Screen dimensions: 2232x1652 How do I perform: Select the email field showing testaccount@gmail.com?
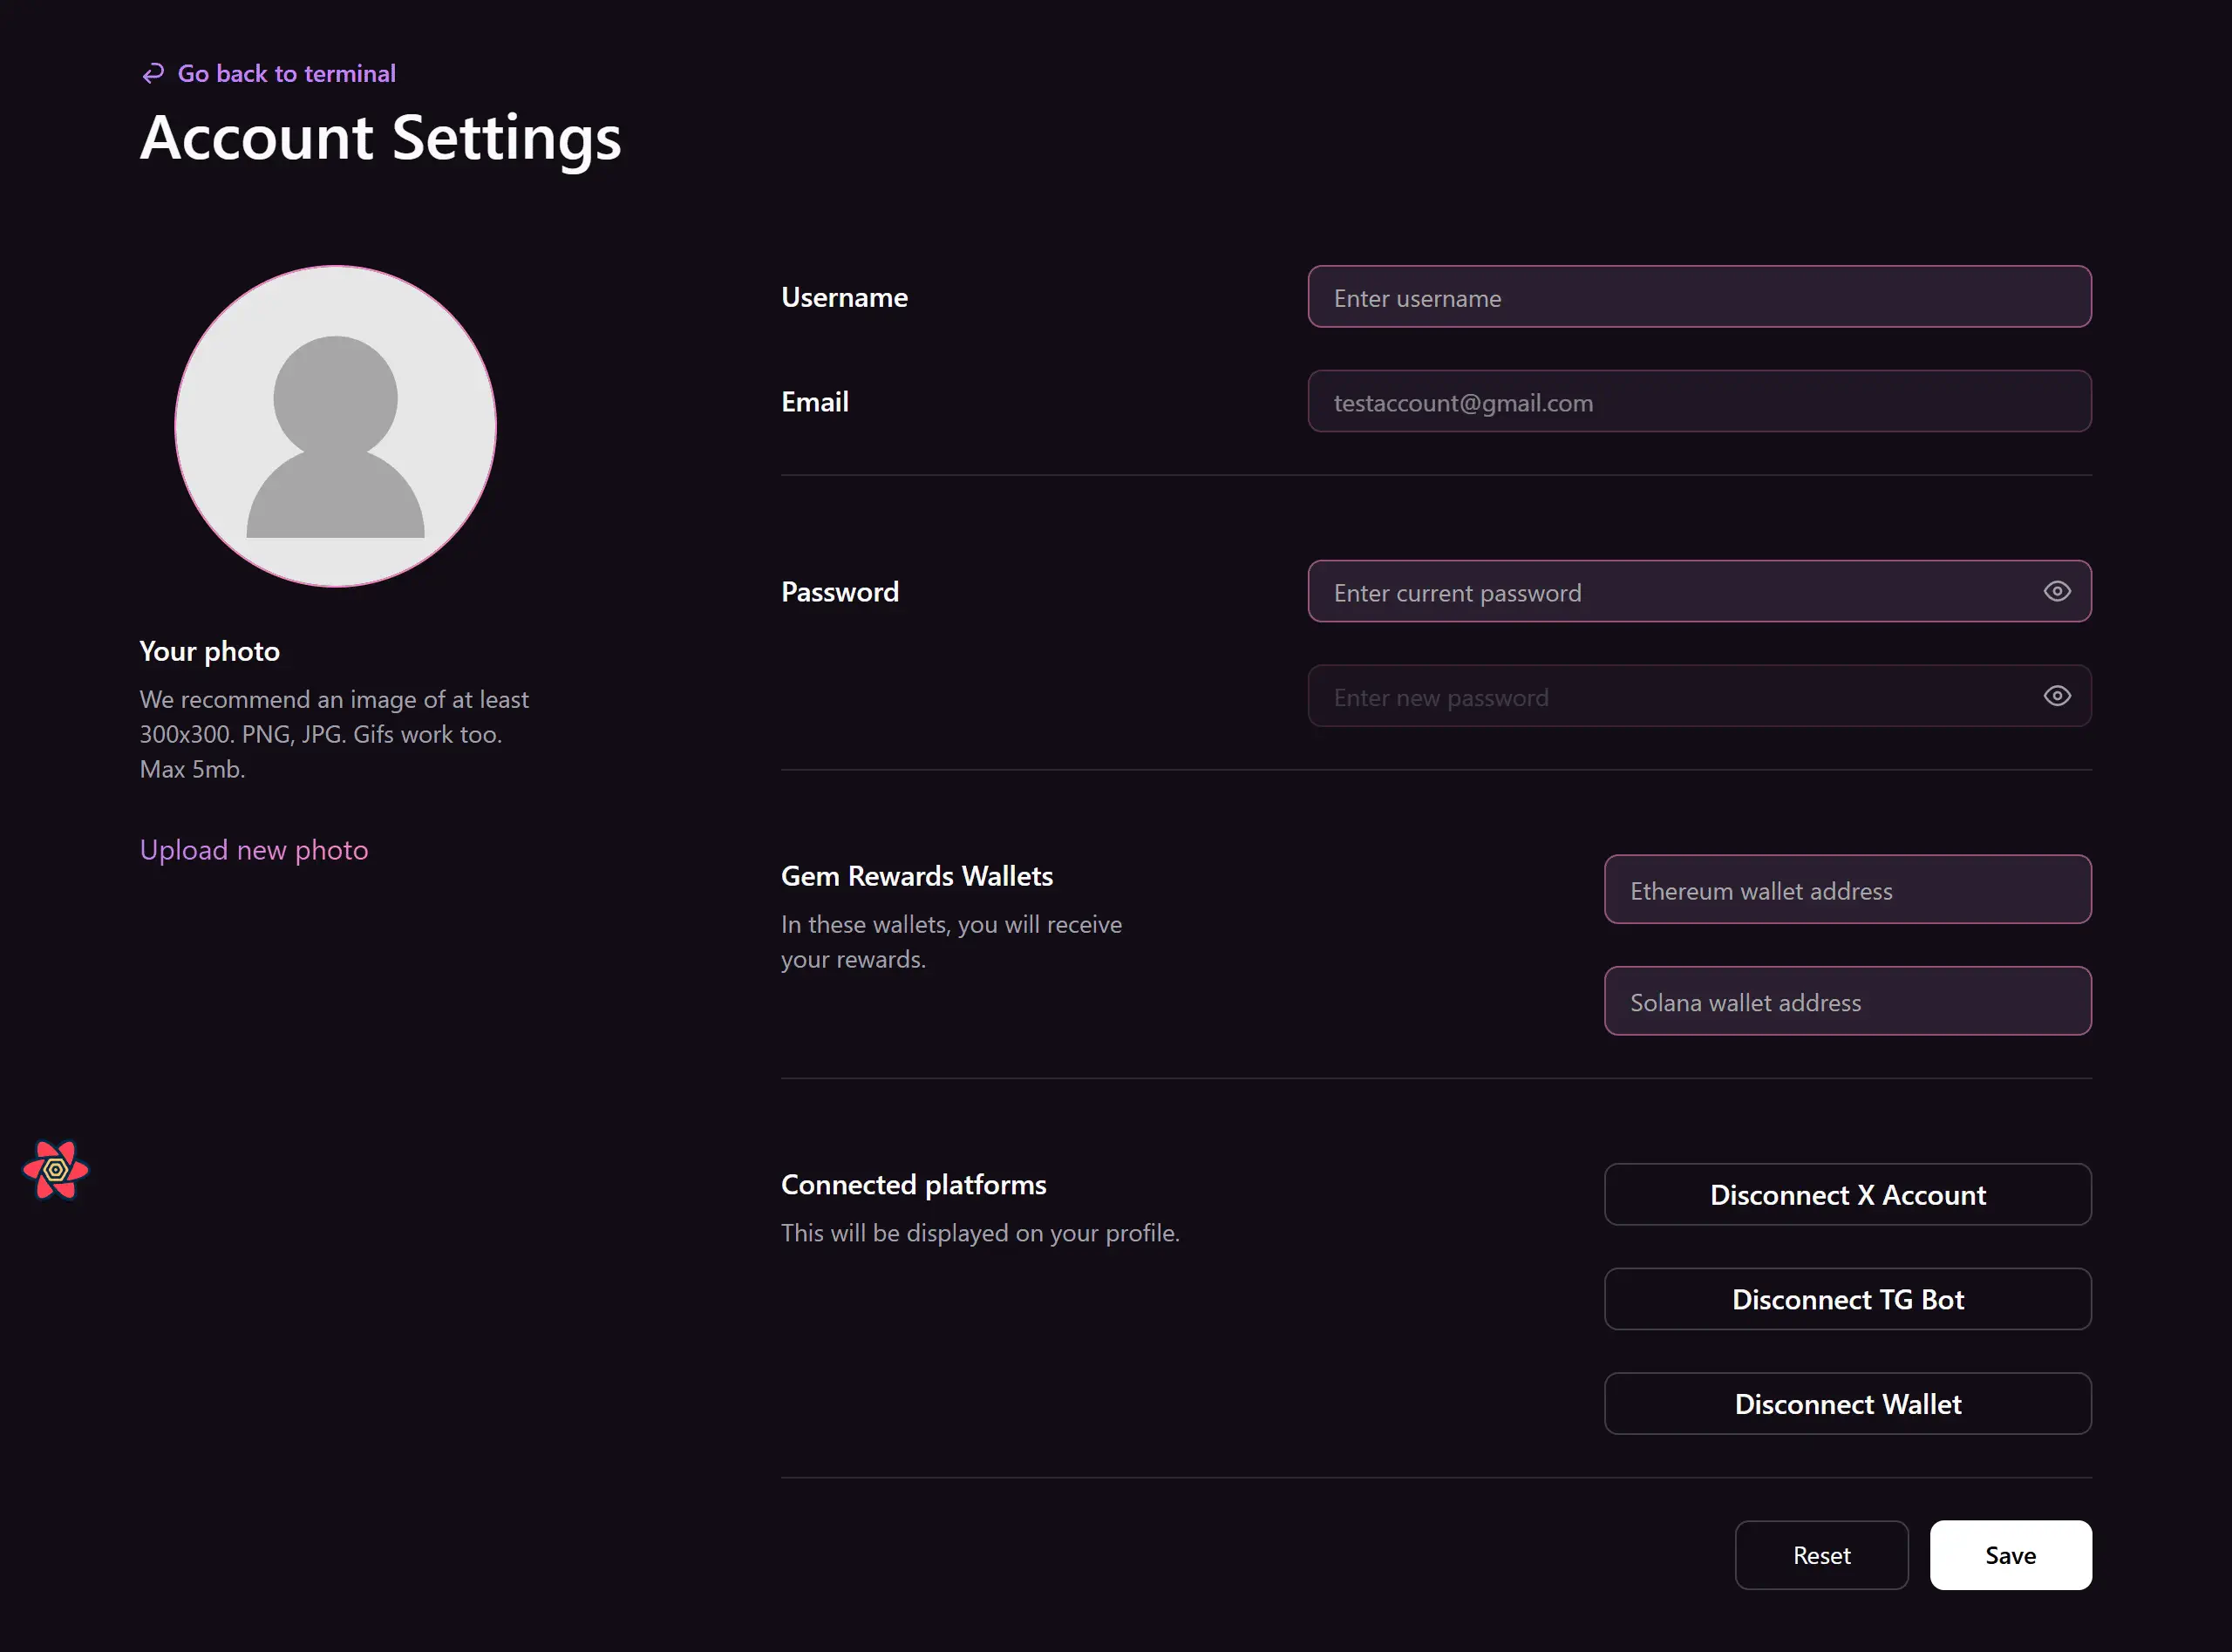point(1698,402)
